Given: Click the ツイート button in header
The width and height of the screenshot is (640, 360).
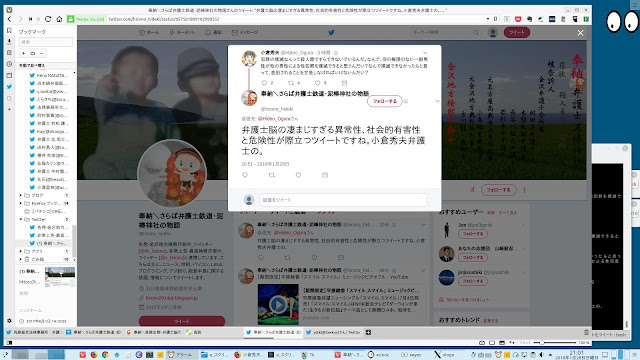Looking at the screenshot, I should click(517, 32).
